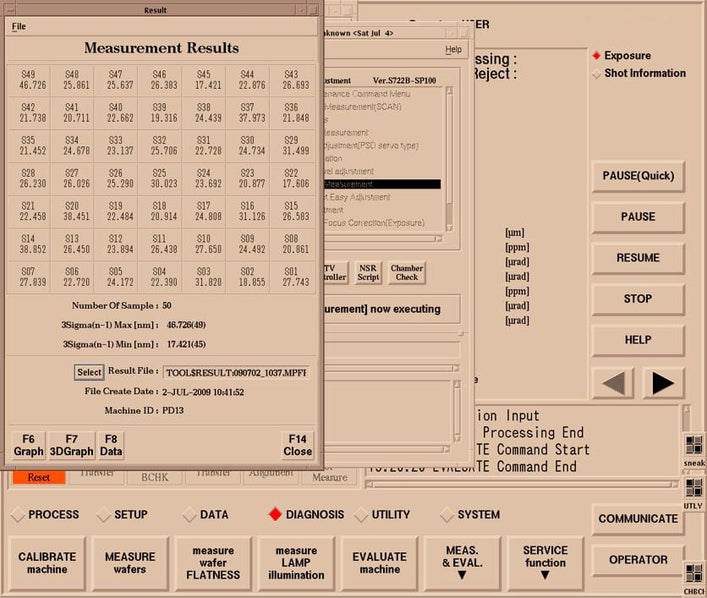This screenshot has width=707, height=598.
Task: Click the OPERATOR button
Action: (638, 560)
